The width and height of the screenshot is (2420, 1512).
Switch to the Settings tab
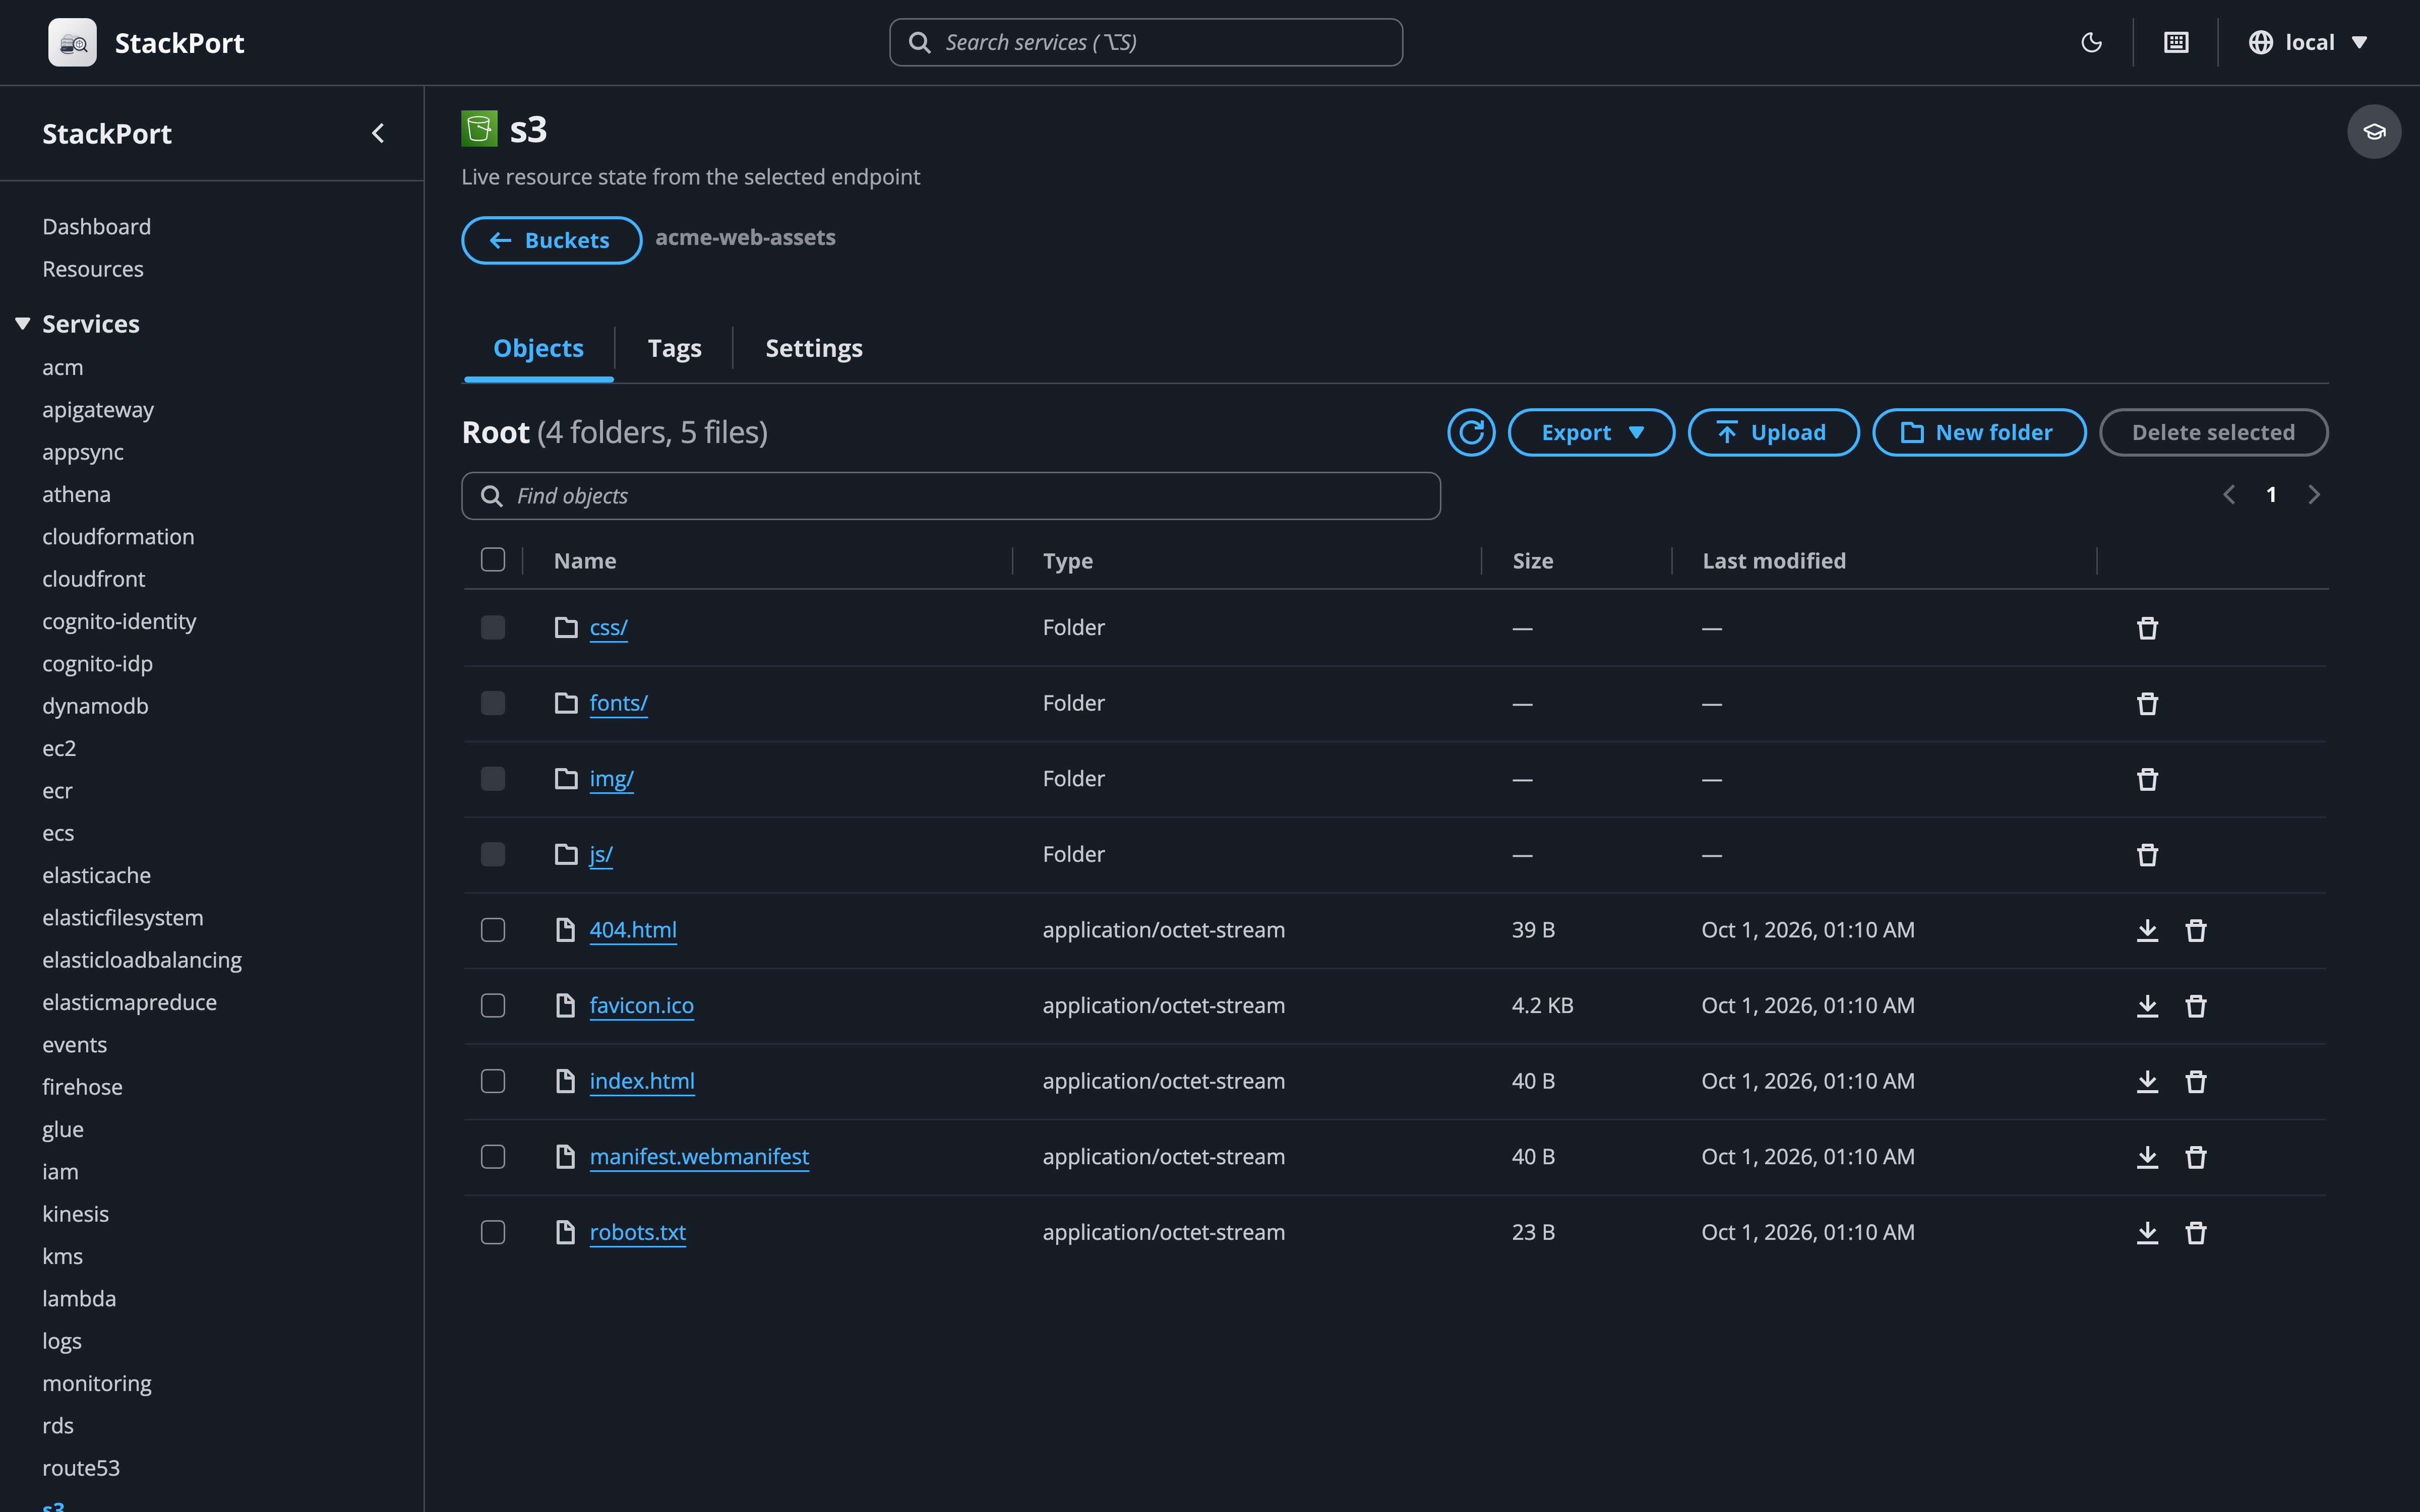click(813, 348)
